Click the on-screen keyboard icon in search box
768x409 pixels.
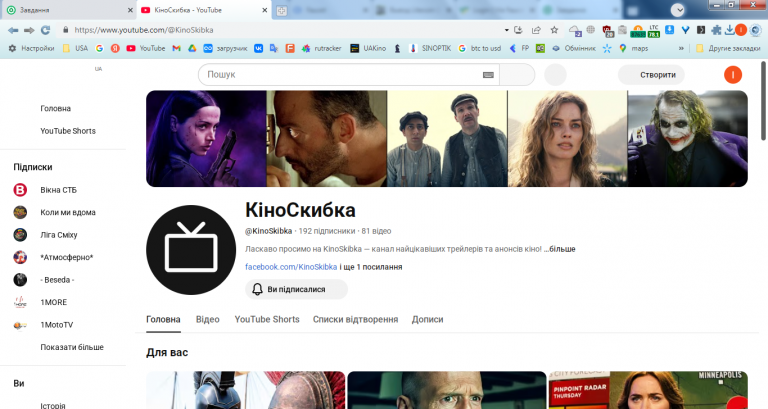tap(488, 75)
